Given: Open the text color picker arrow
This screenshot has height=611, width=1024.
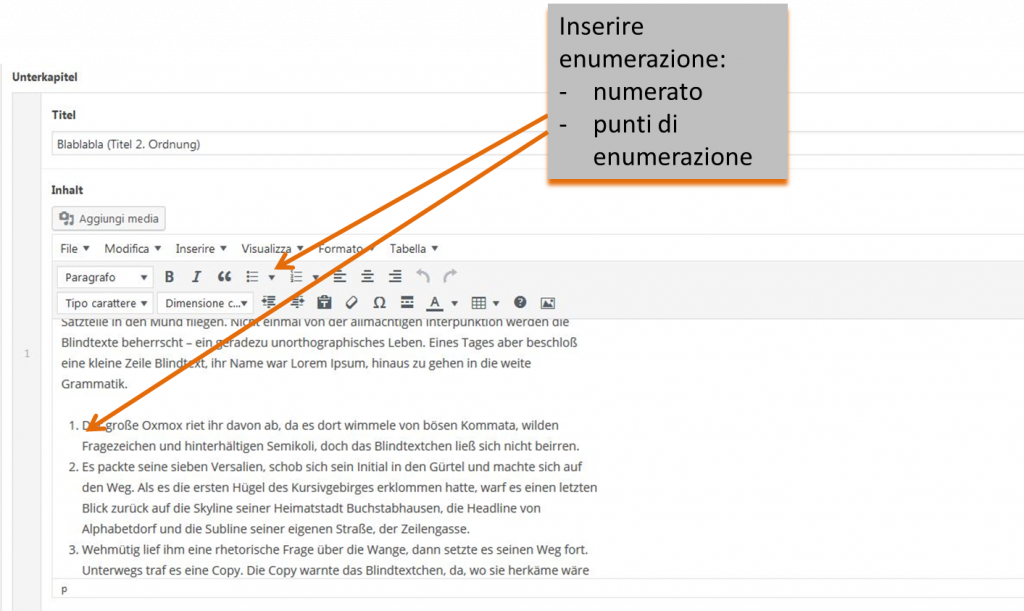Looking at the screenshot, I should pos(455,302).
